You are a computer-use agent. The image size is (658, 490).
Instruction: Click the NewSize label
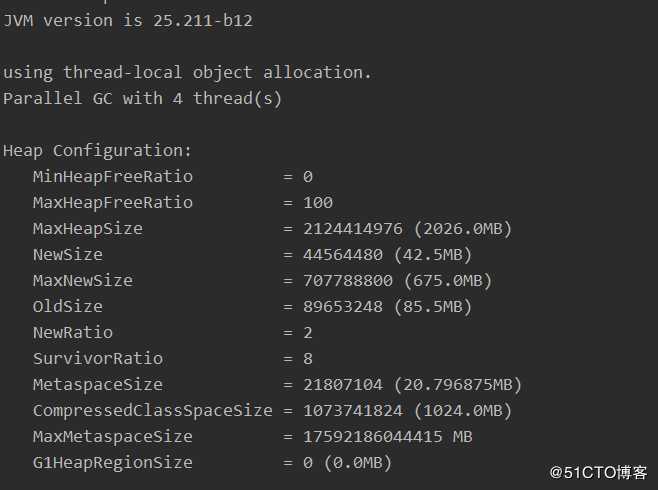coord(67,254)
